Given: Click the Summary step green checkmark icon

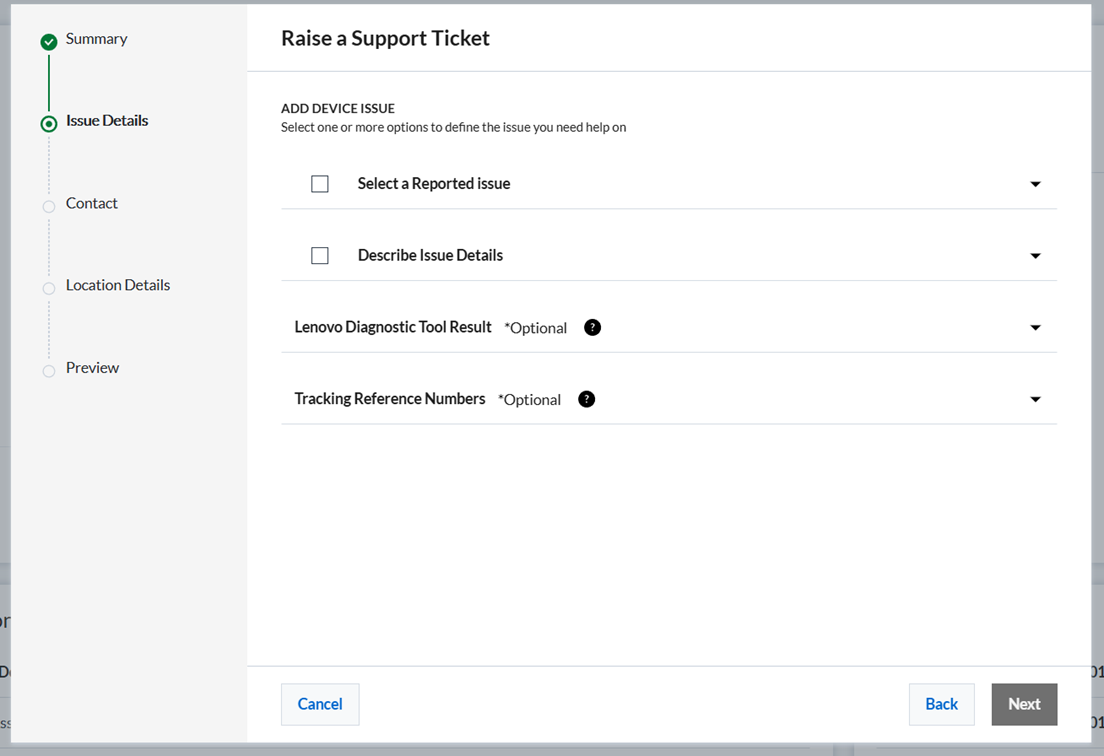Looking at the screenshot, I should point(48,42).
